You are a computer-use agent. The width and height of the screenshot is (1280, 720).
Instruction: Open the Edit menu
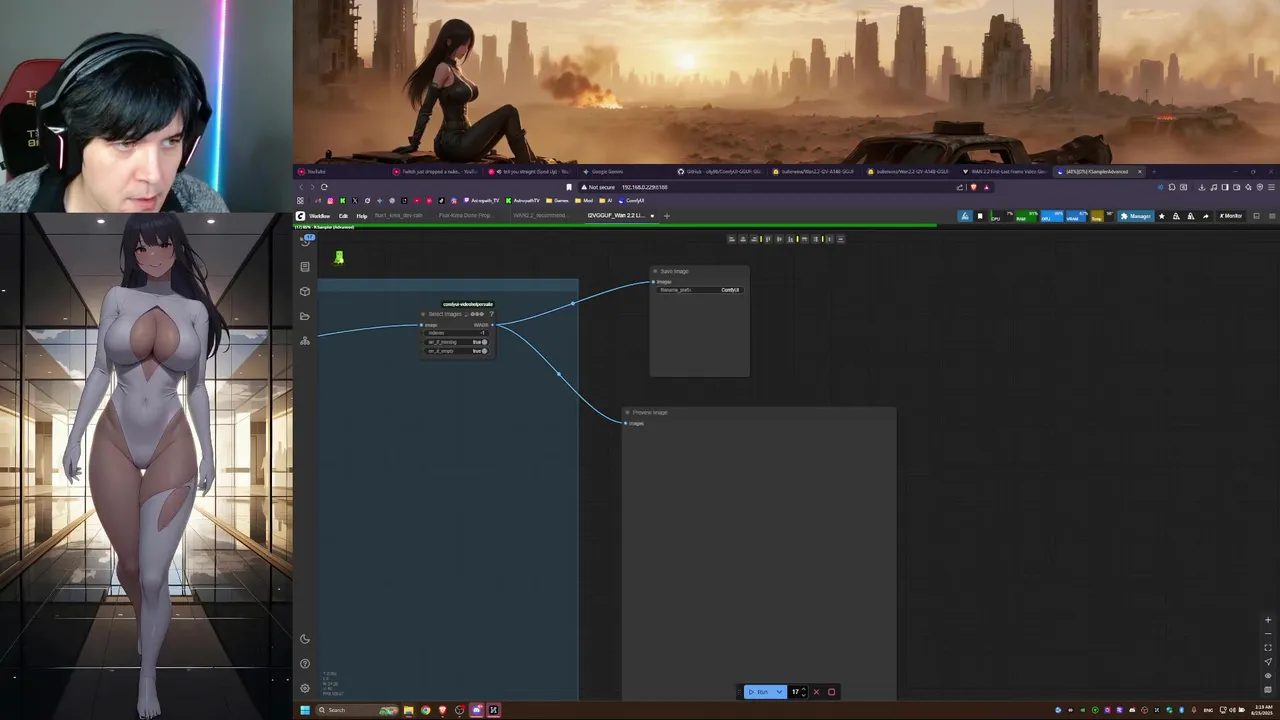[x=343, y=216]
